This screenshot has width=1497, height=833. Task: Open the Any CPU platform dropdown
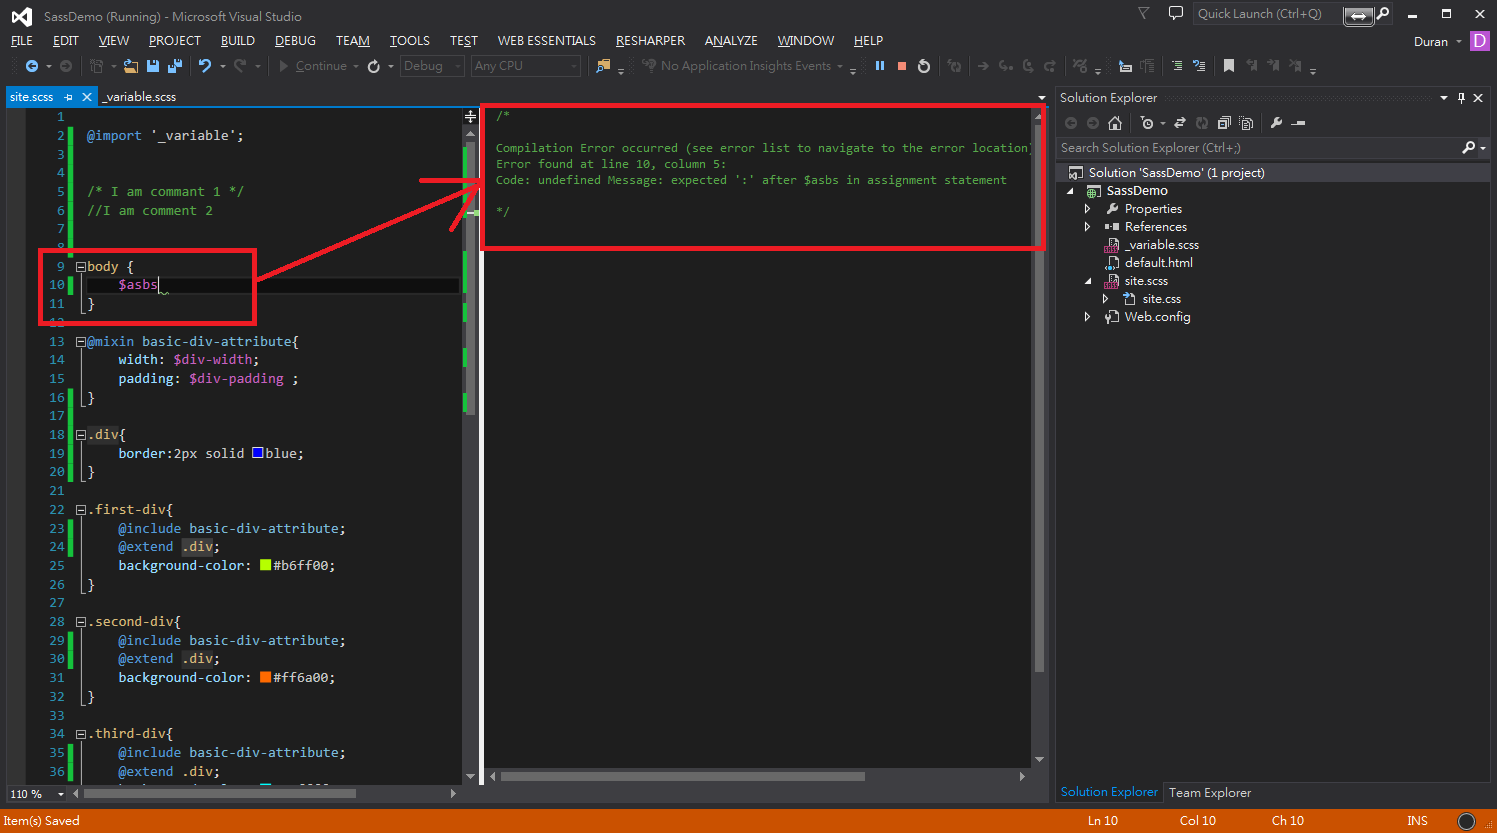[x=526, y=66]
